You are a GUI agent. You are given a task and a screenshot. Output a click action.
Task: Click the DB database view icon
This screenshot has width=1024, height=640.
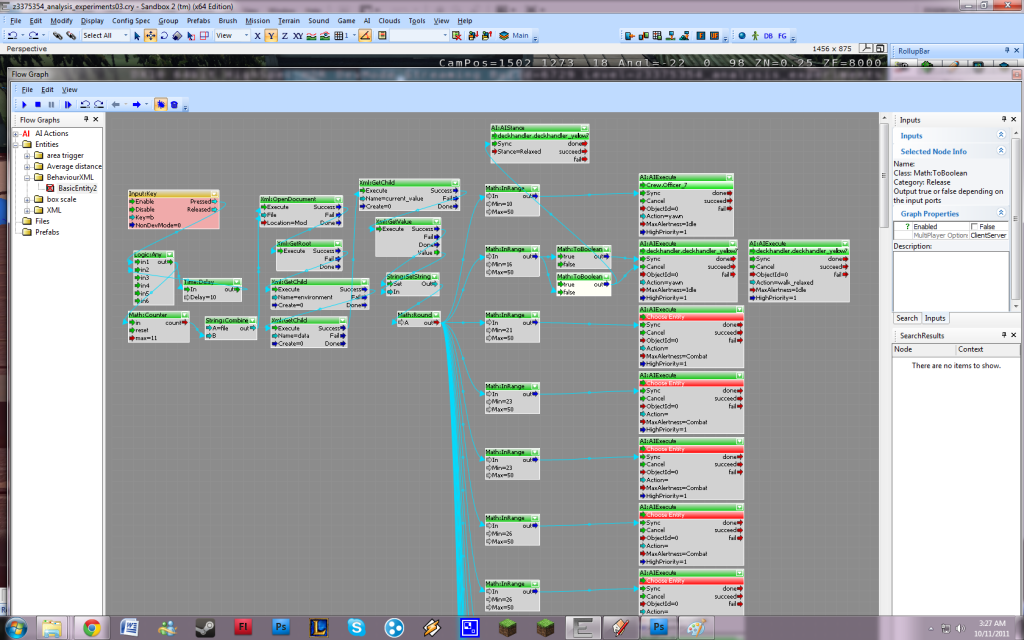767,36
